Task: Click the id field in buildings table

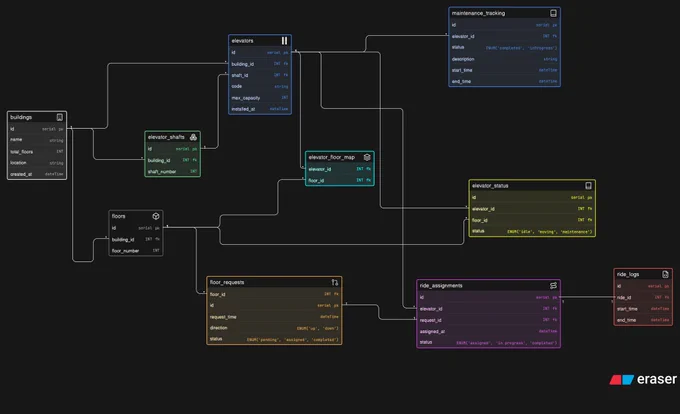Action: (37, 129)
